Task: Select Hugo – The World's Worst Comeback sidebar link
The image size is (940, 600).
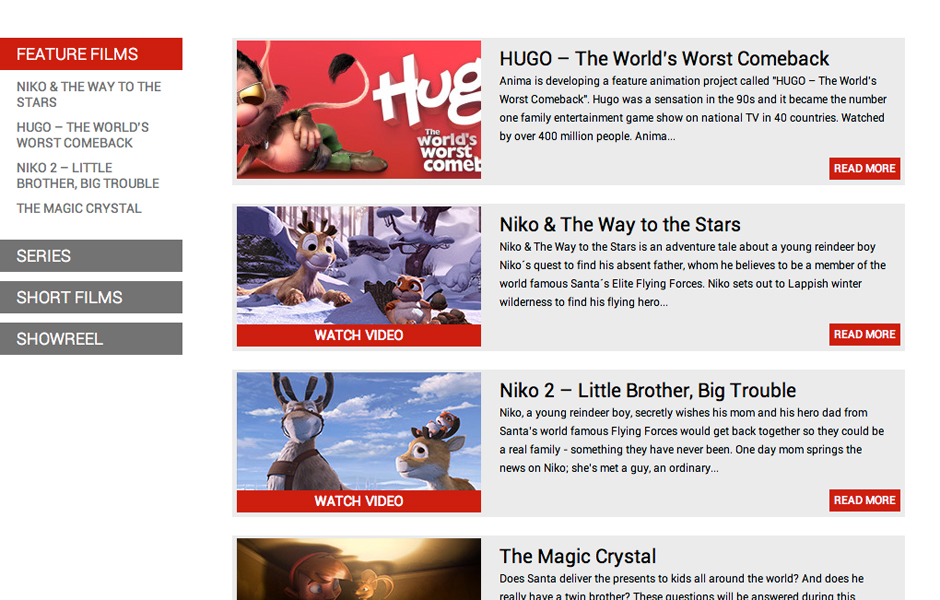Action: coord(83,135)
